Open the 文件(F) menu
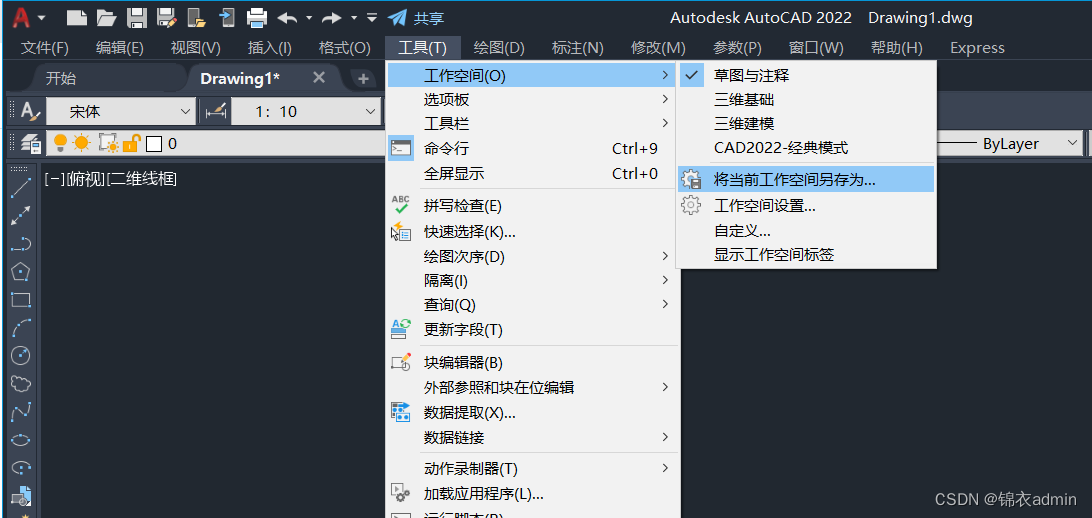 [45, 48]
